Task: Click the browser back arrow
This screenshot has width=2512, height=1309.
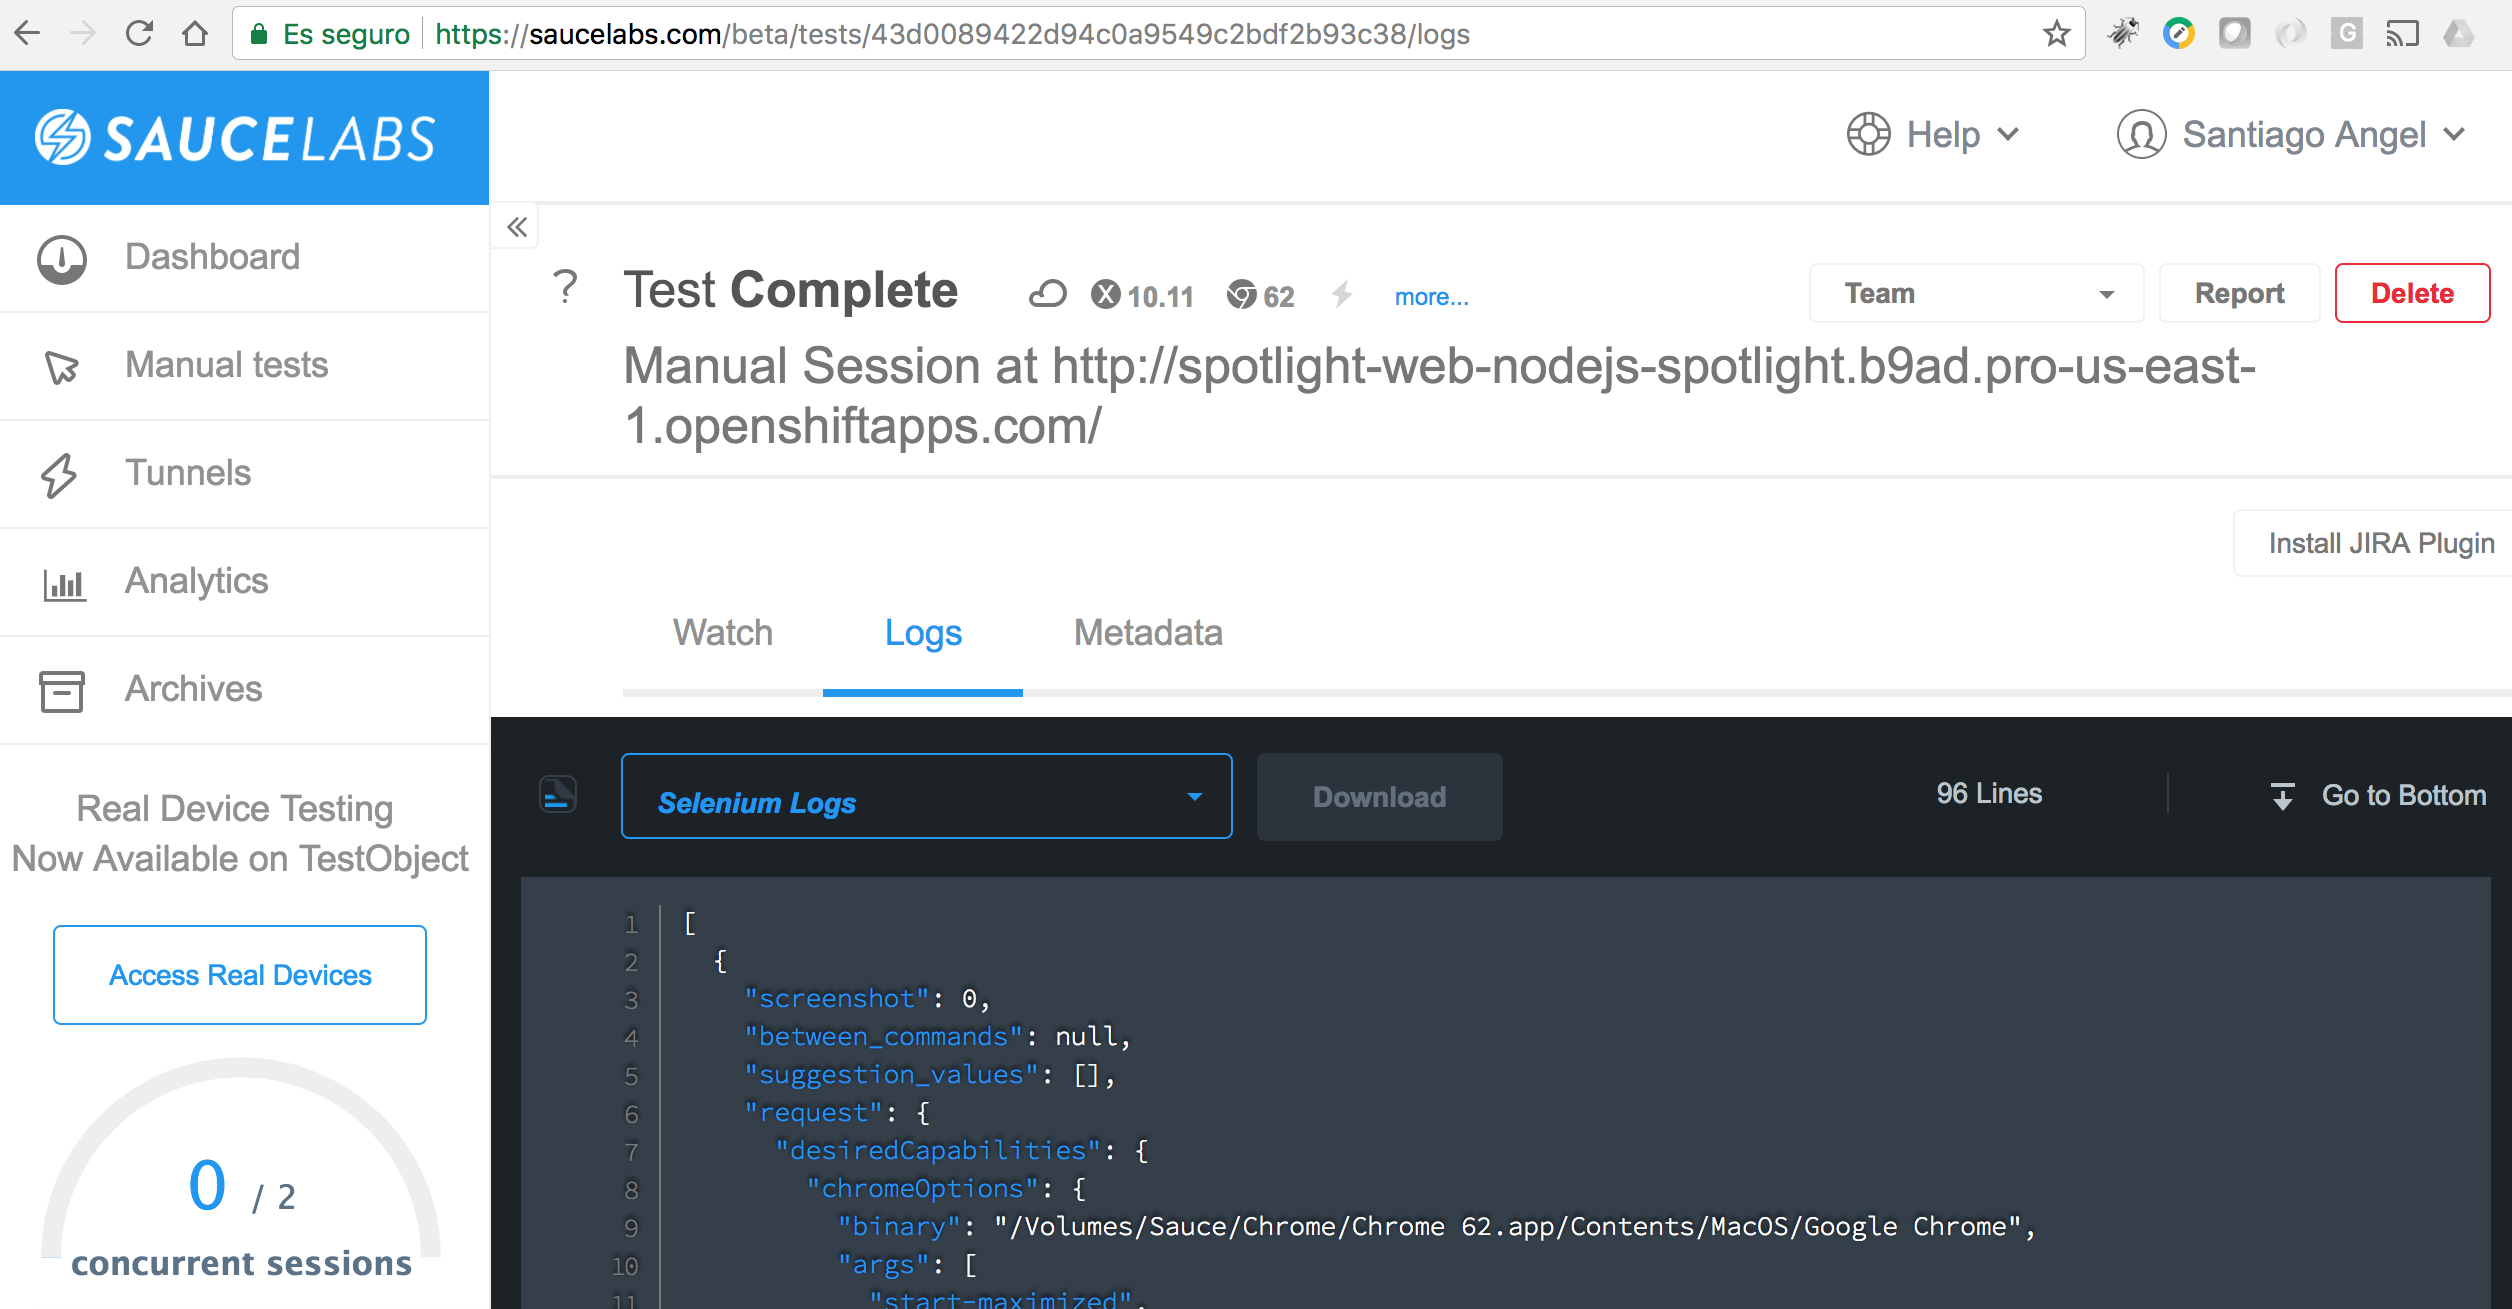Action: [28, 34]
